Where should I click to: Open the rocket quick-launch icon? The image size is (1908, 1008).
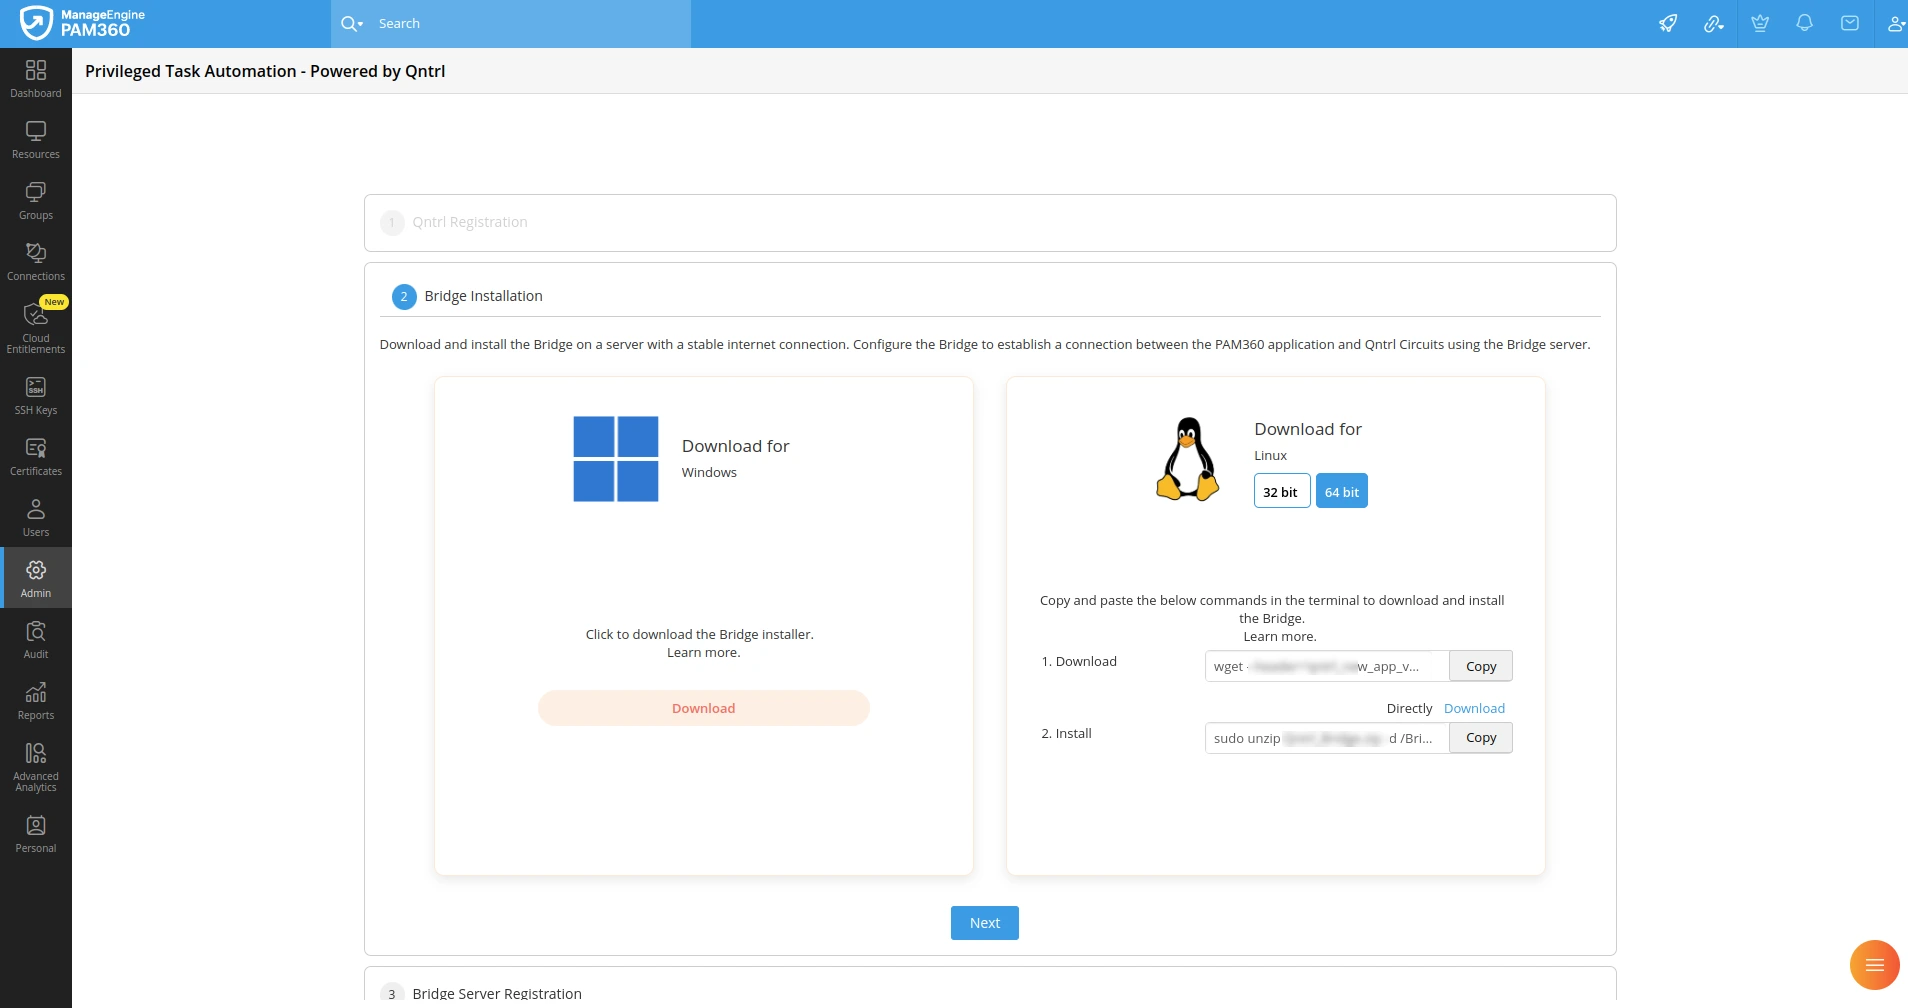pos(1668,23)
